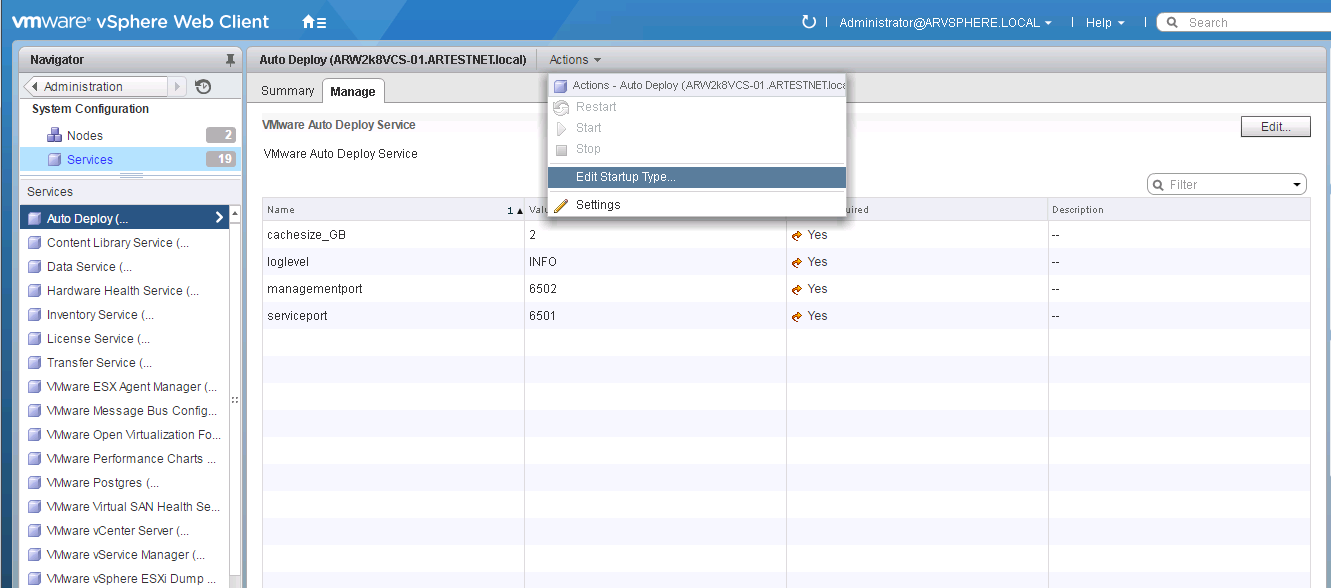The height and width of the screenshot is (588, 1331).
Task: Click the Edit button
Action: pyautogui.click(x=1275, y=126)
